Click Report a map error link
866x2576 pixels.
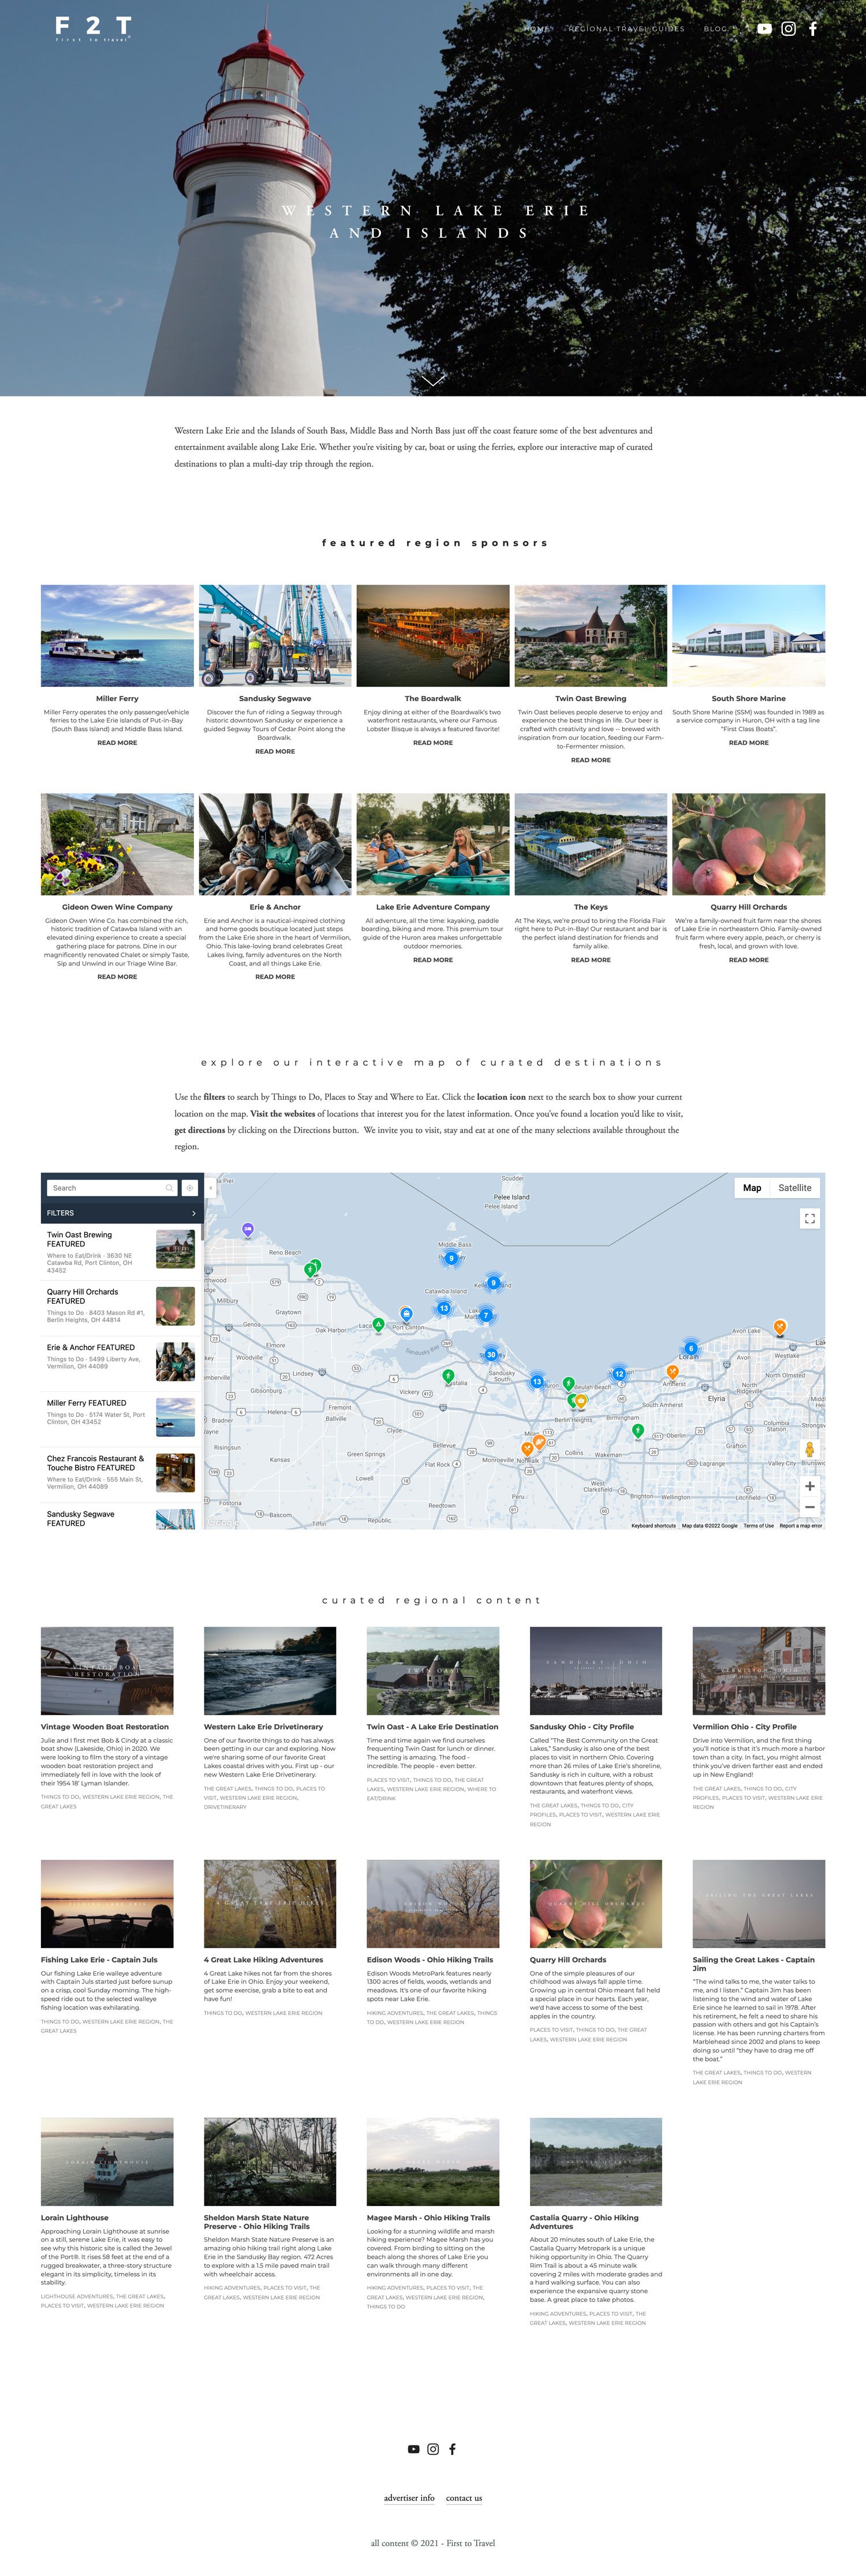(x=801, y=1525)
